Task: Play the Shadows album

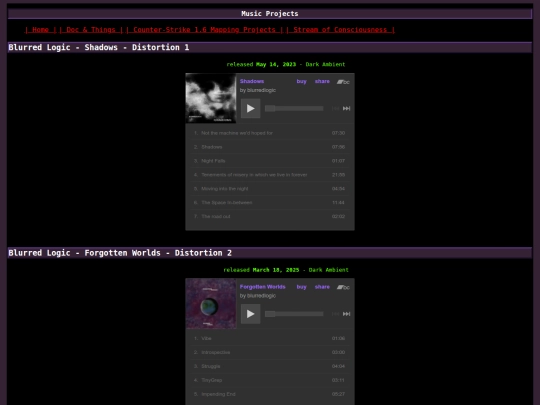Action: [250, 108]
